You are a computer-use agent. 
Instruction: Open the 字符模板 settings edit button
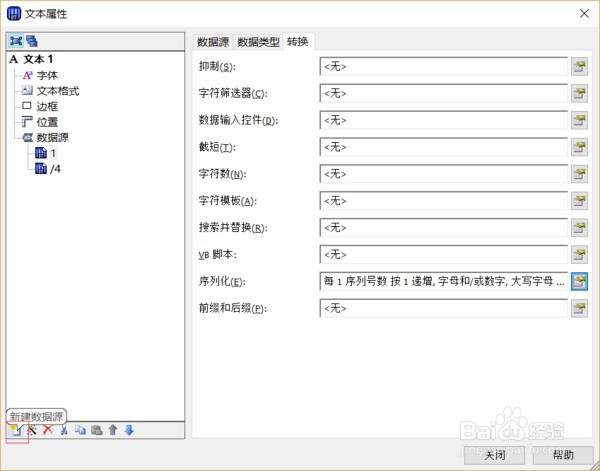579,201
